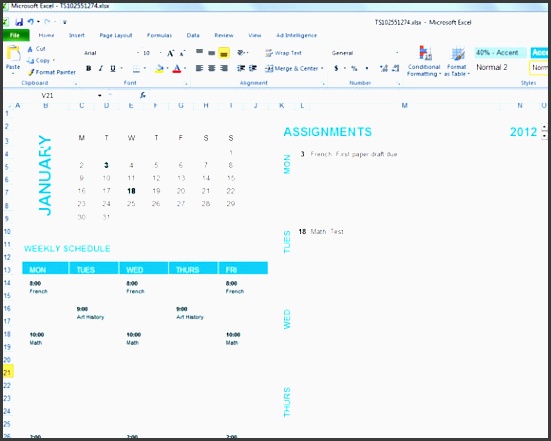Select row header 21
The height and width of the screenshot is (441, 551).
[x=8, y=372]
